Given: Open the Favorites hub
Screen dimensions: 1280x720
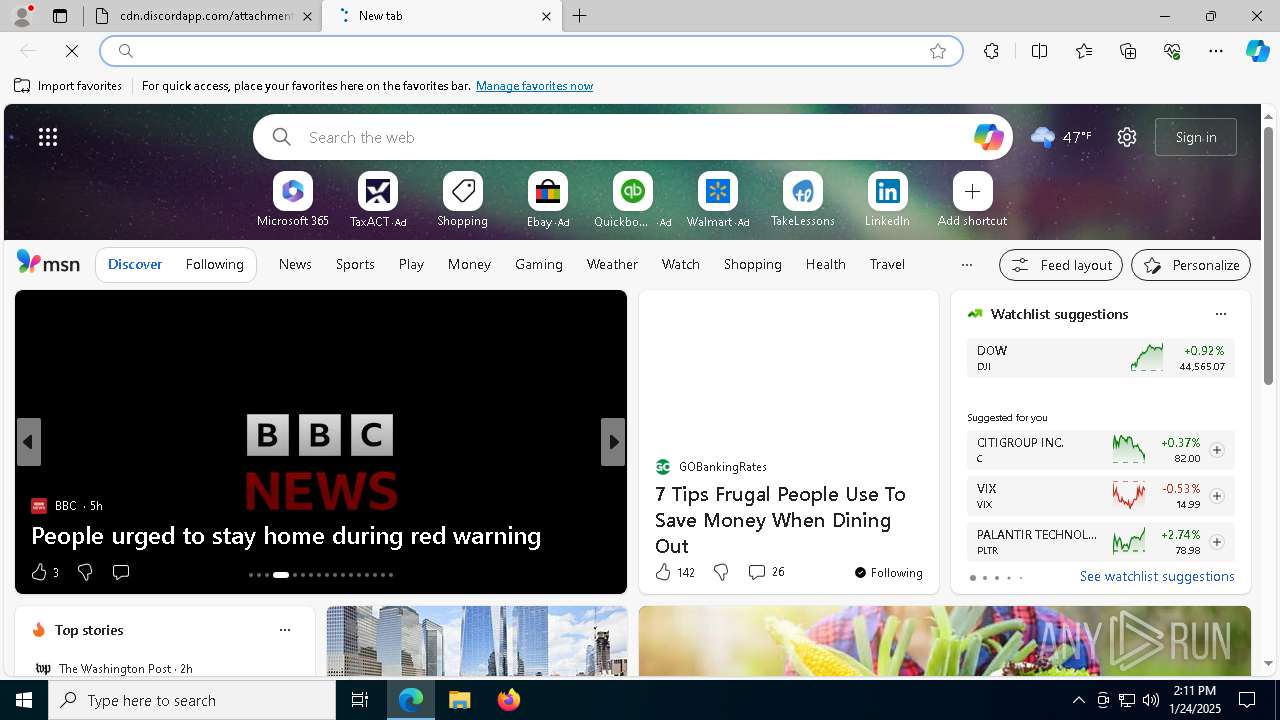Looking at the screenshot, I should 1084,51.
